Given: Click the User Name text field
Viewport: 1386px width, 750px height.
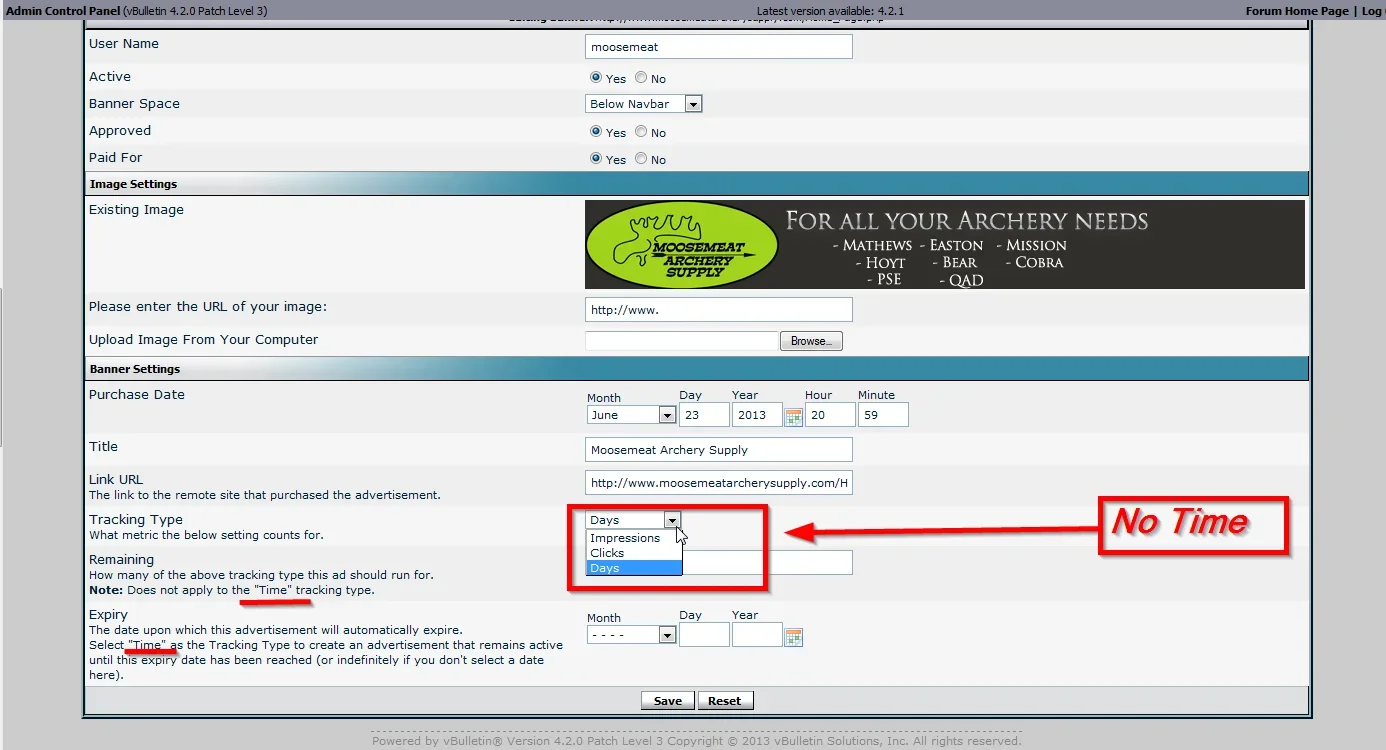Looking at the screenshot, I should [x=718, y=47].
